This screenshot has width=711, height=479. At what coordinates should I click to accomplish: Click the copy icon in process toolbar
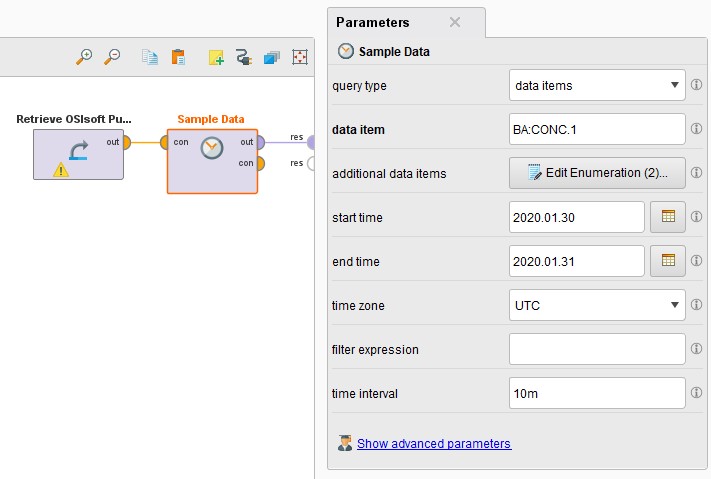[x=150, y=57]
